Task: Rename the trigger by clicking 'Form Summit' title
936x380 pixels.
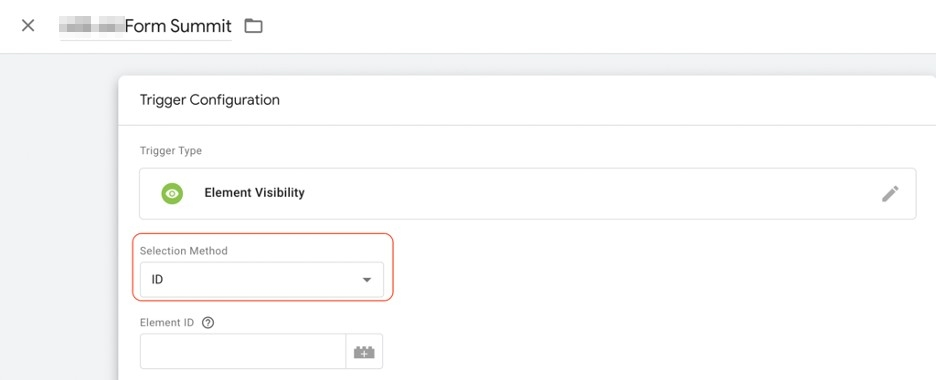Action: [x=178, y=26]
